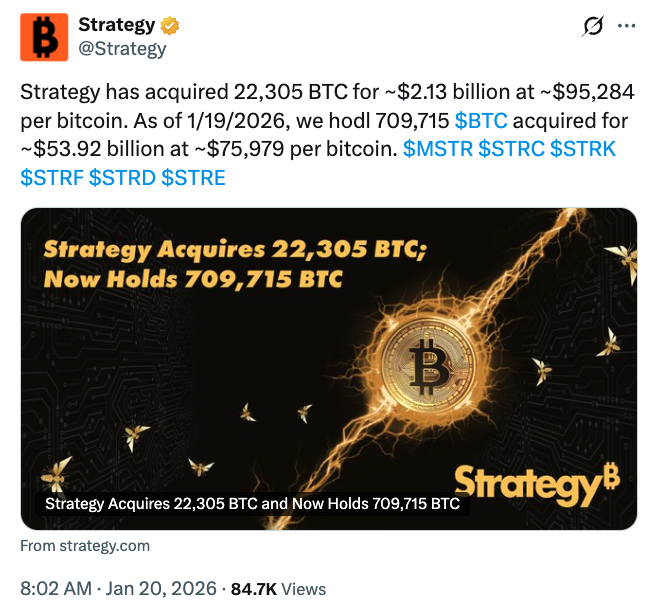Click the 8:02 AM Jan 20, 2026 timestamp
The width and height of the screenshot is (656, 611).
116,589
